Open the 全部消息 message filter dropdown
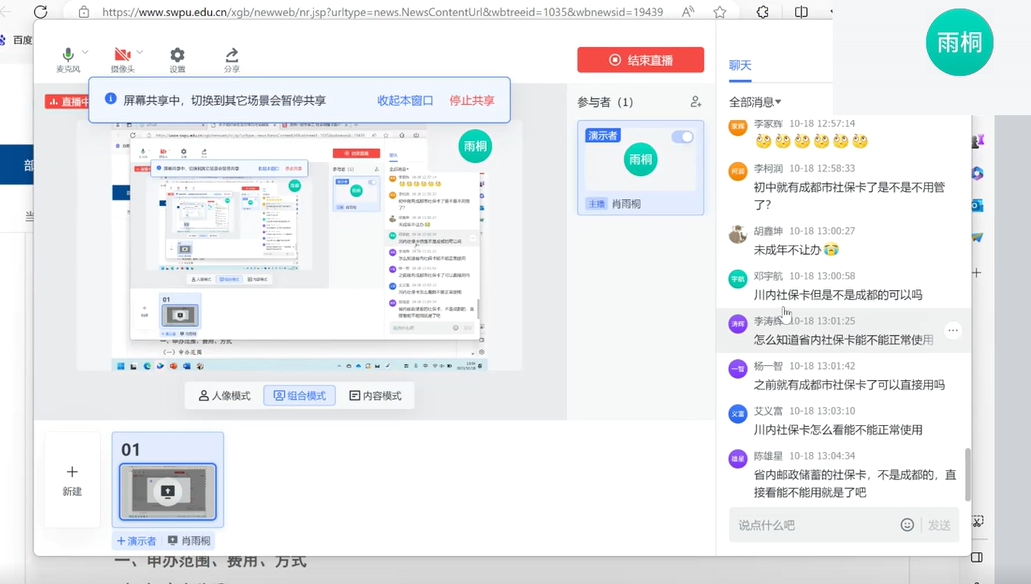Image resolution: width=1031 pixels, height=584 pixels. (x=755, y=102)
